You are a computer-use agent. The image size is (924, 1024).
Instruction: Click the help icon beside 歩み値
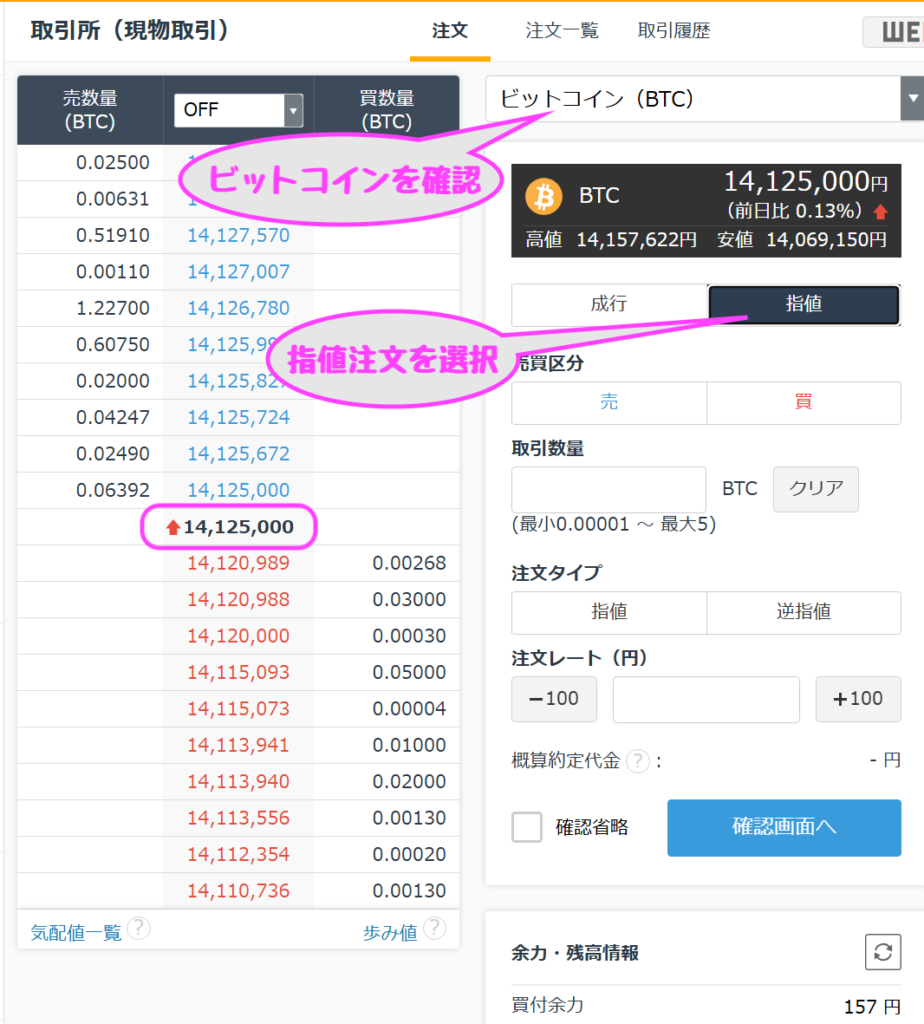point(434,929)
